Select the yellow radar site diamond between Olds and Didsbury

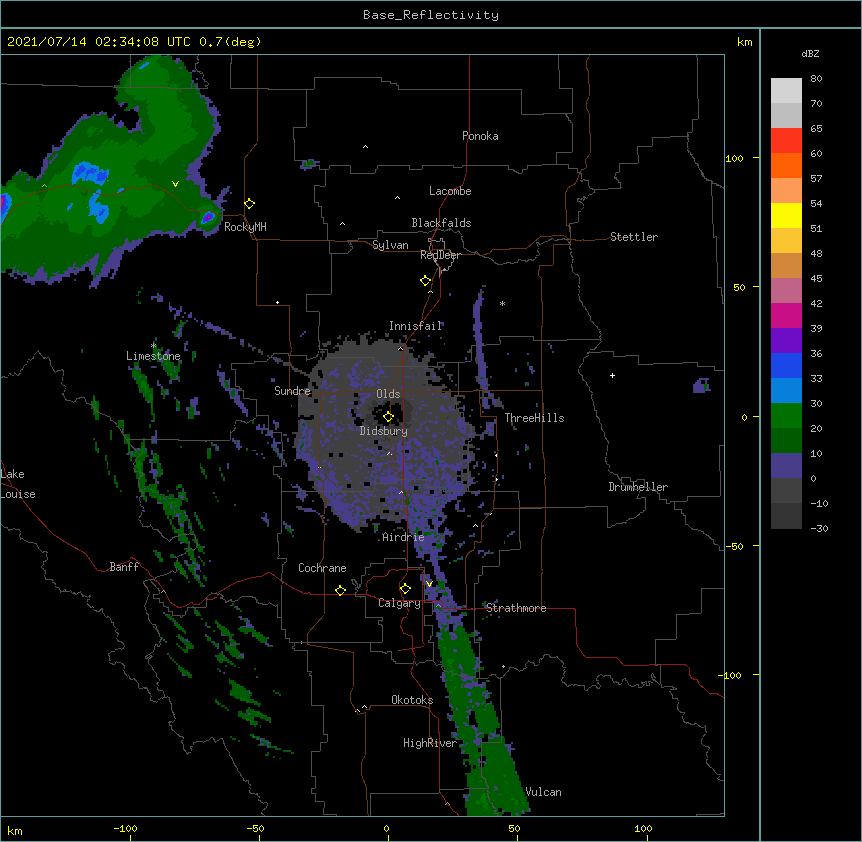388,417
